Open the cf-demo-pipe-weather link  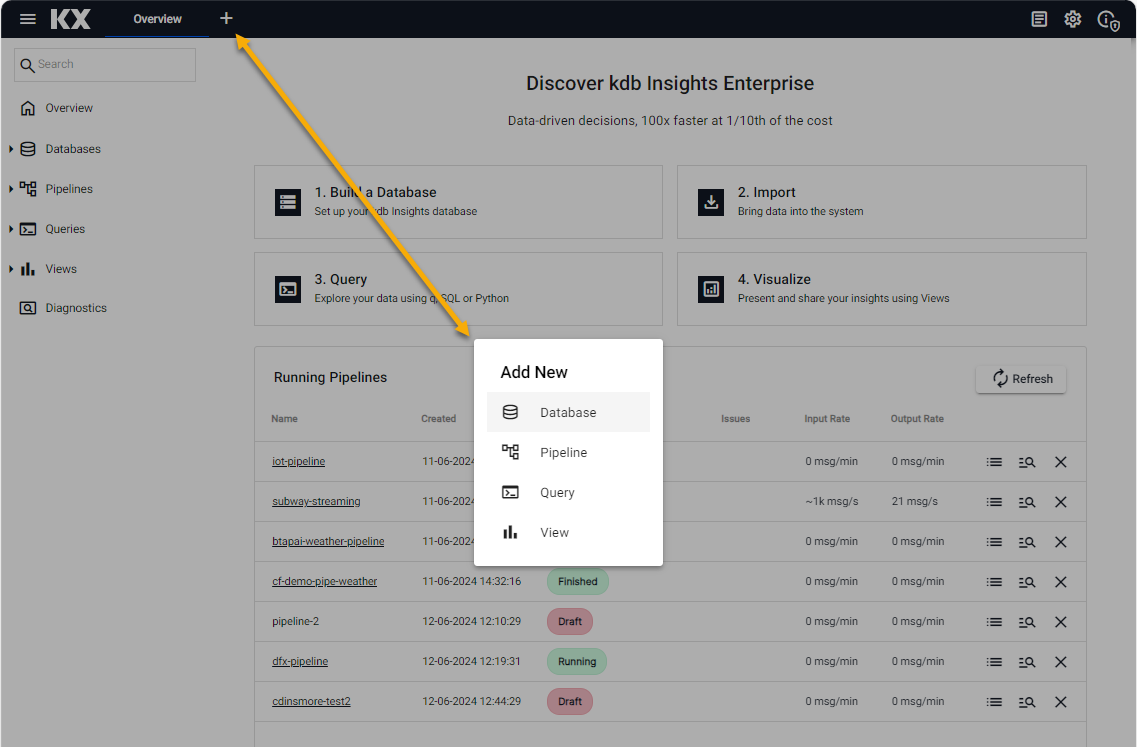tap(324, 582)
